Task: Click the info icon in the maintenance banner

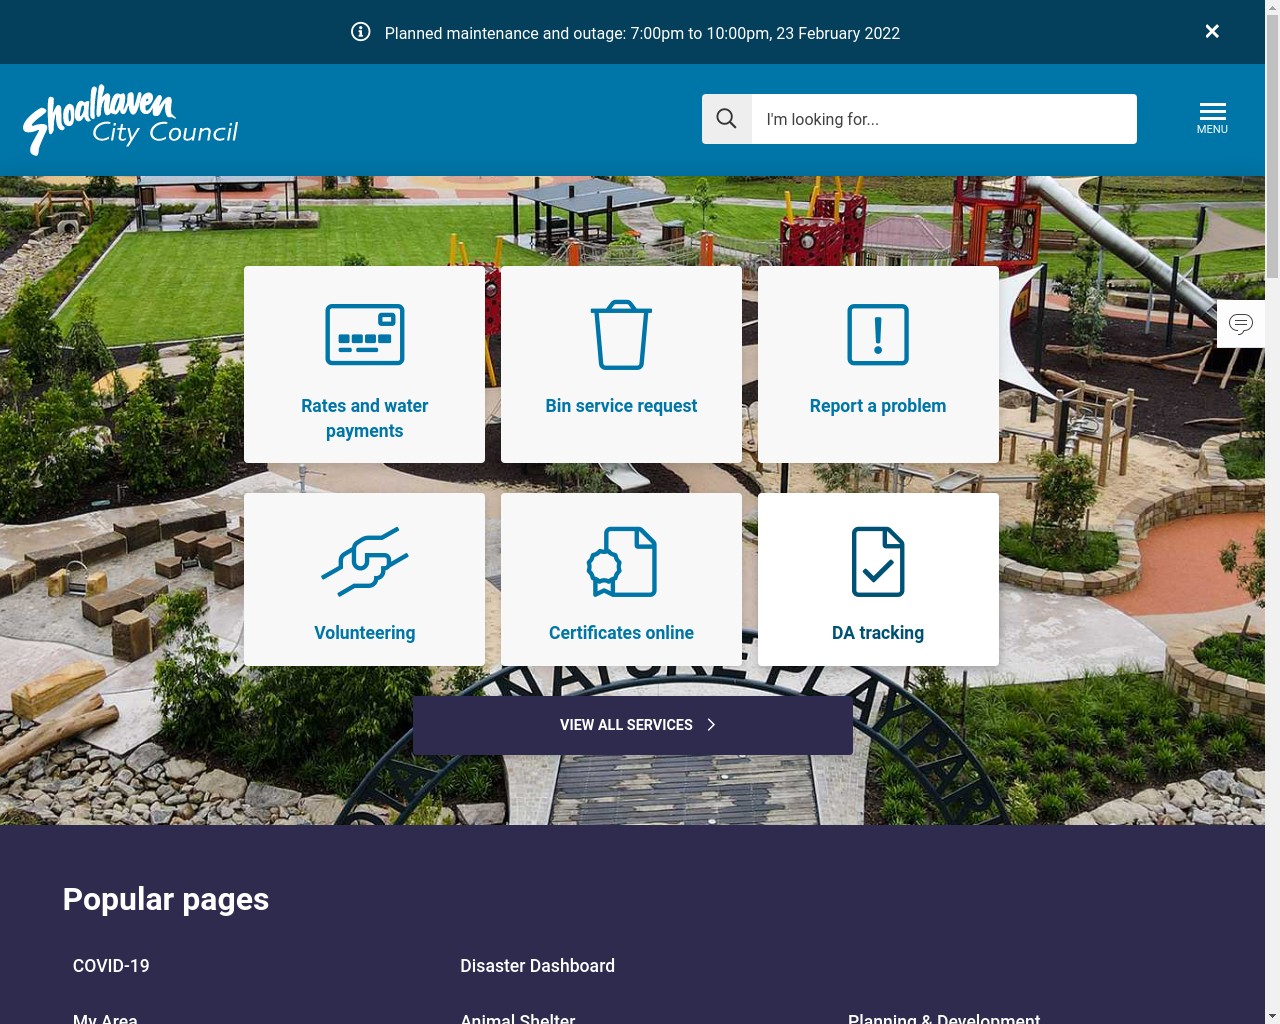Action: tap(360, 31)
